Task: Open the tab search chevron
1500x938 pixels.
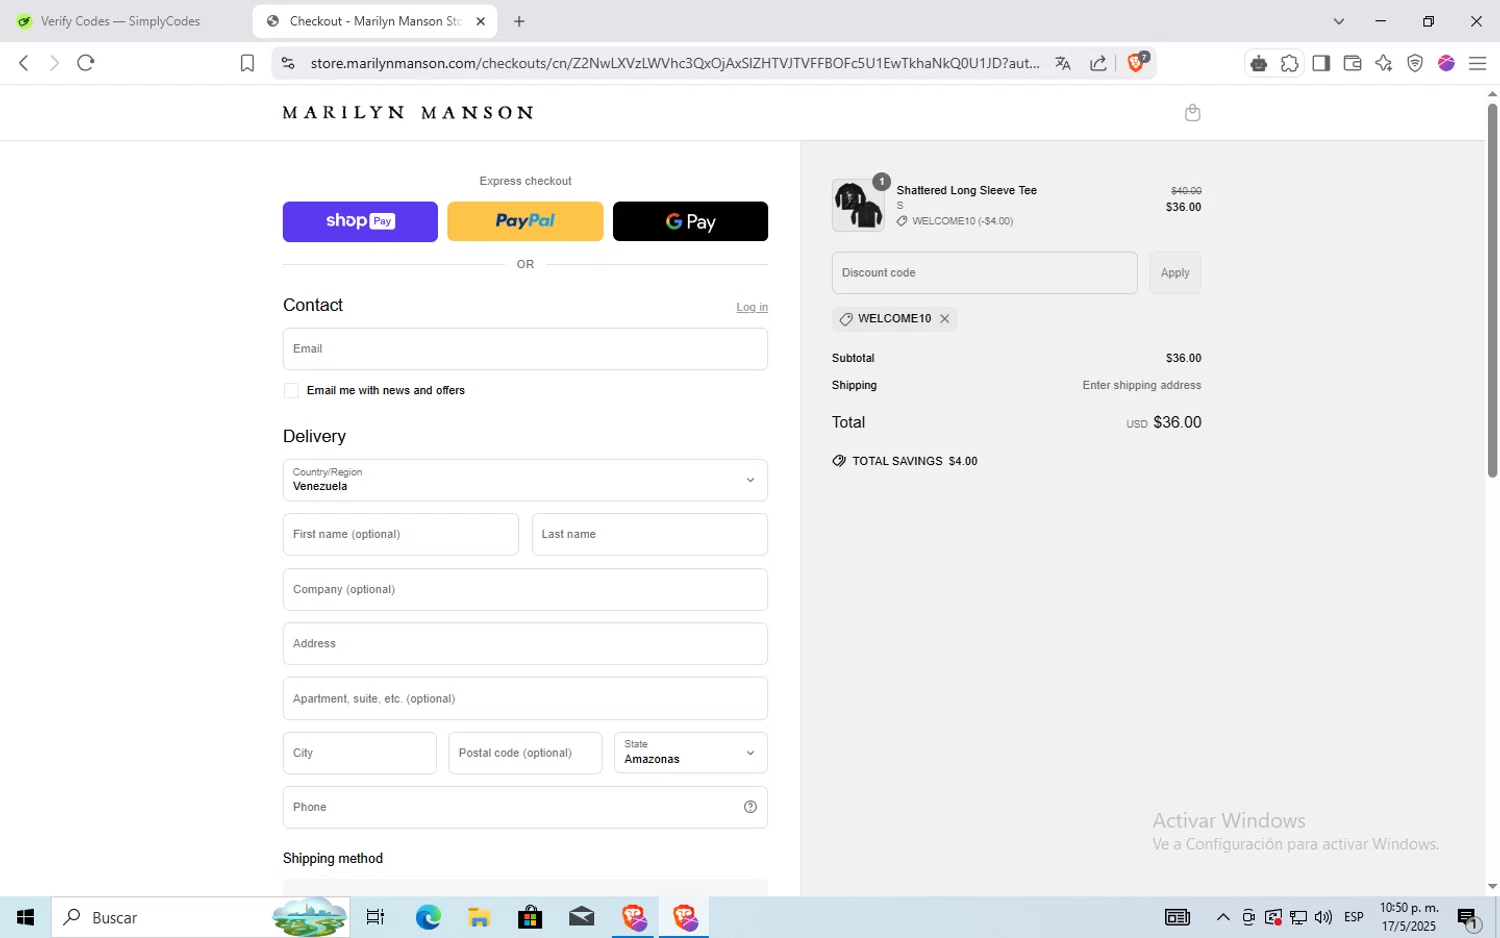Action: point(1338,21)
